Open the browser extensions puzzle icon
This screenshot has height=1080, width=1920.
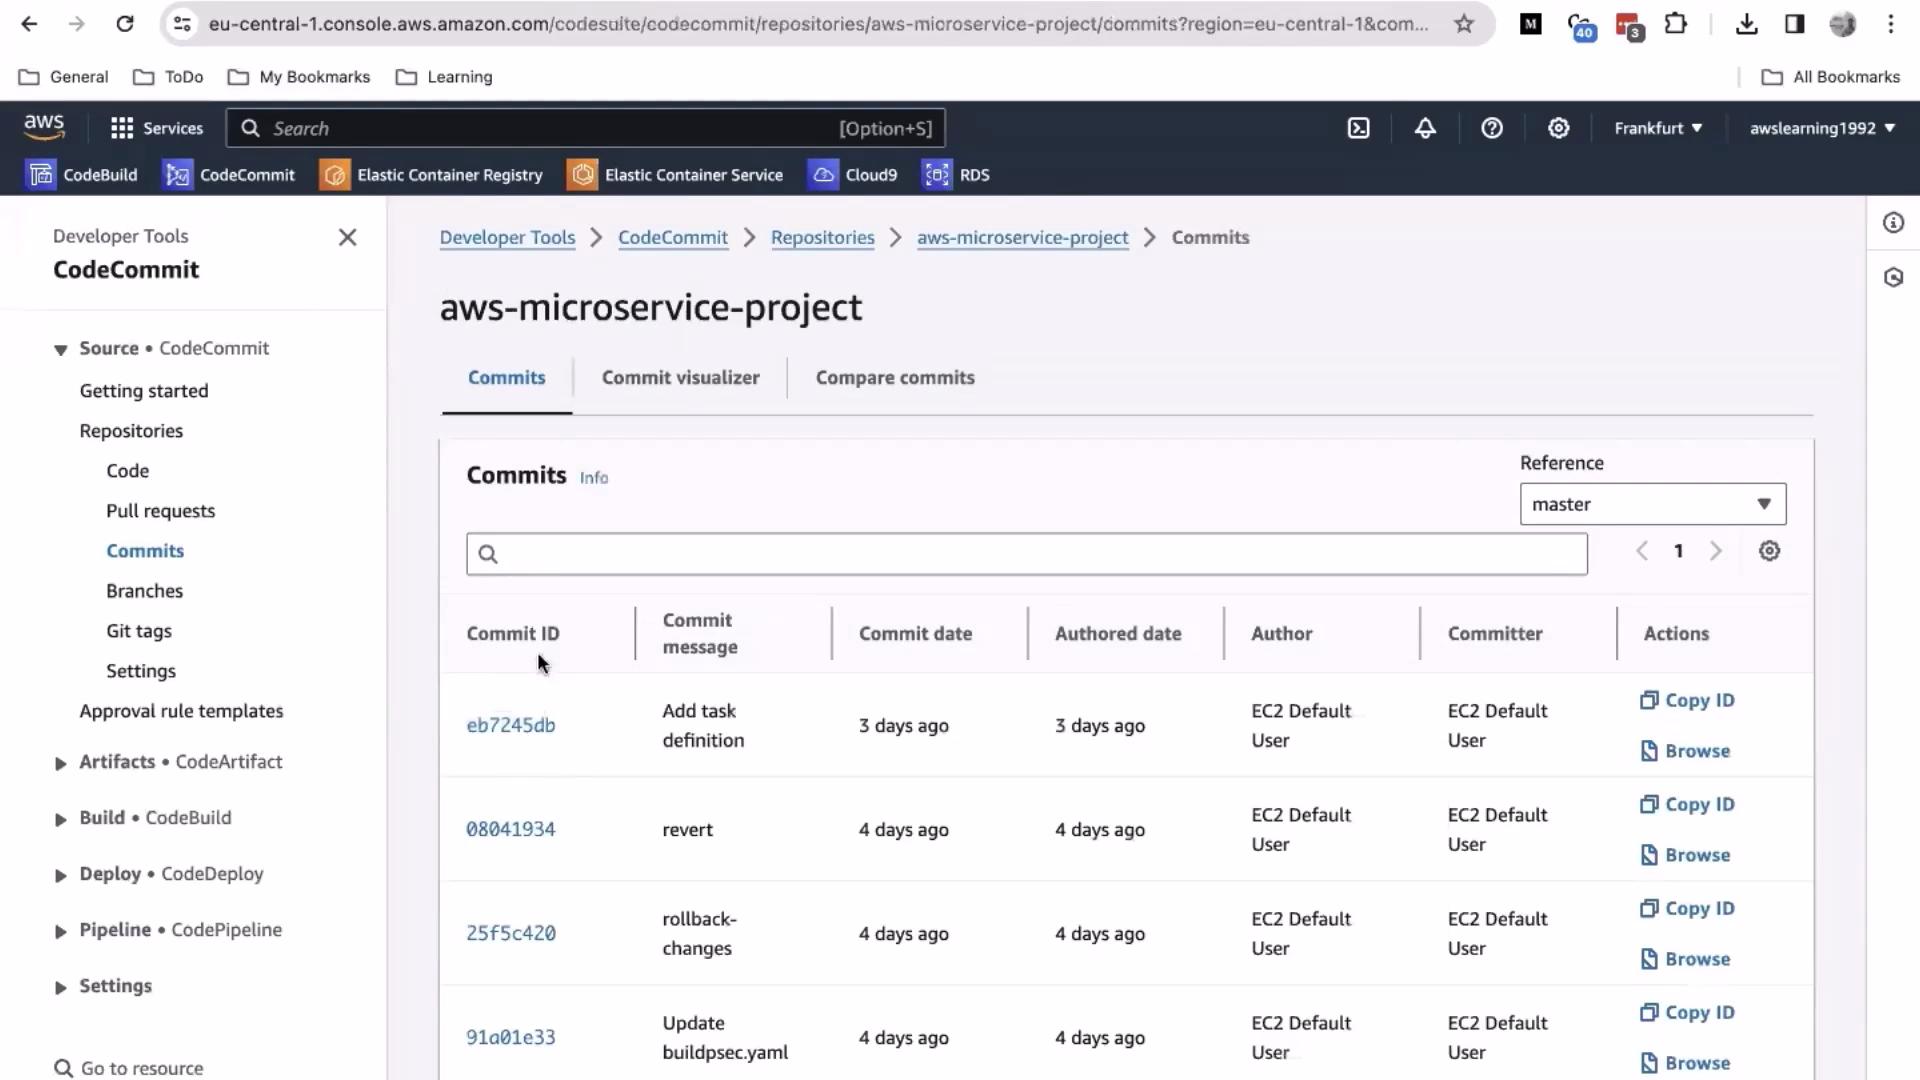coord(1676,24)
